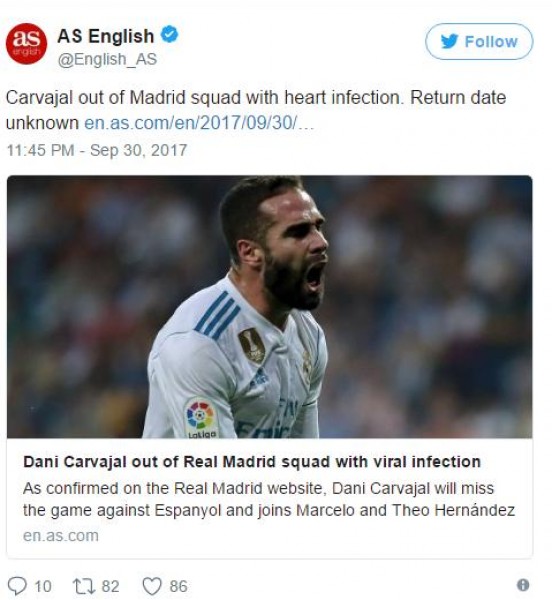Open the AS English display name
Image resolution: width=552 pixels, height=600 pixels.
point(106,36)
